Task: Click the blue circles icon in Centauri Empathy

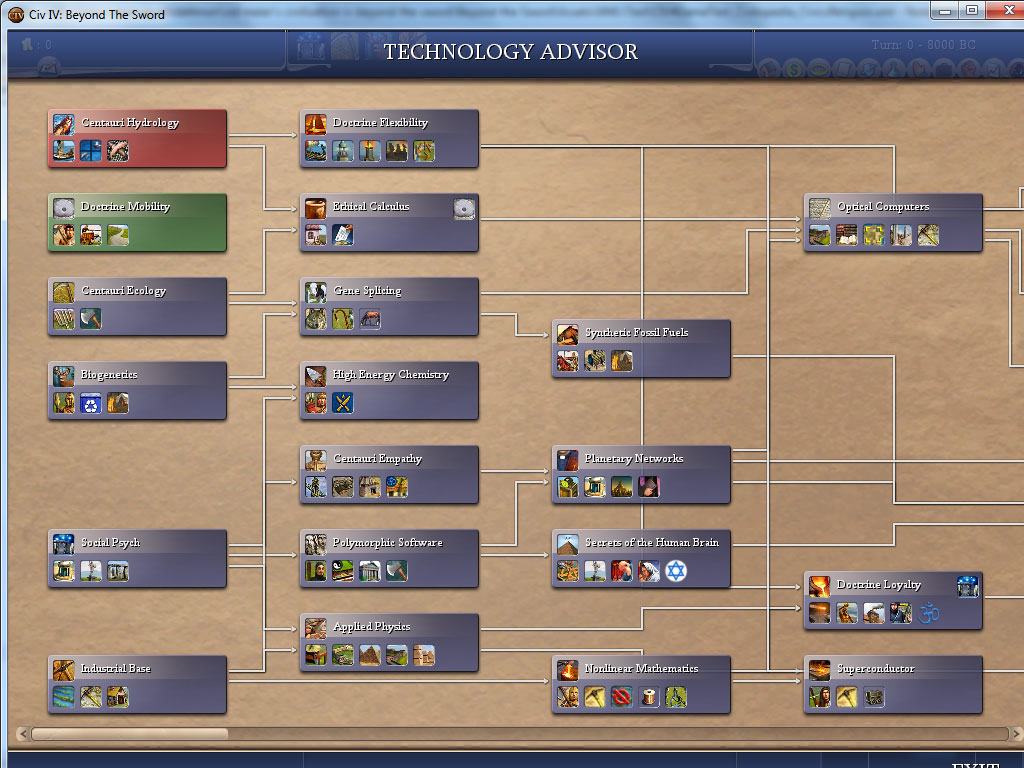Action: coord(396,487)
